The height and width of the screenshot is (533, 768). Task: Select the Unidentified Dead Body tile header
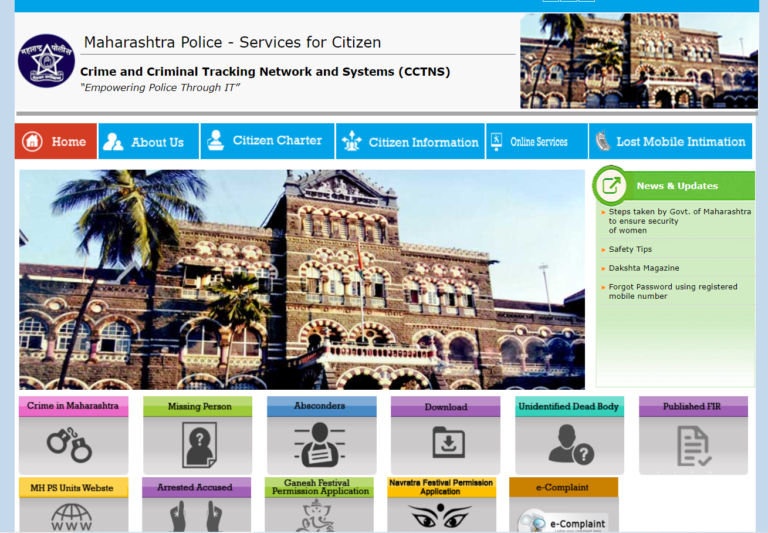coord(570,406)
